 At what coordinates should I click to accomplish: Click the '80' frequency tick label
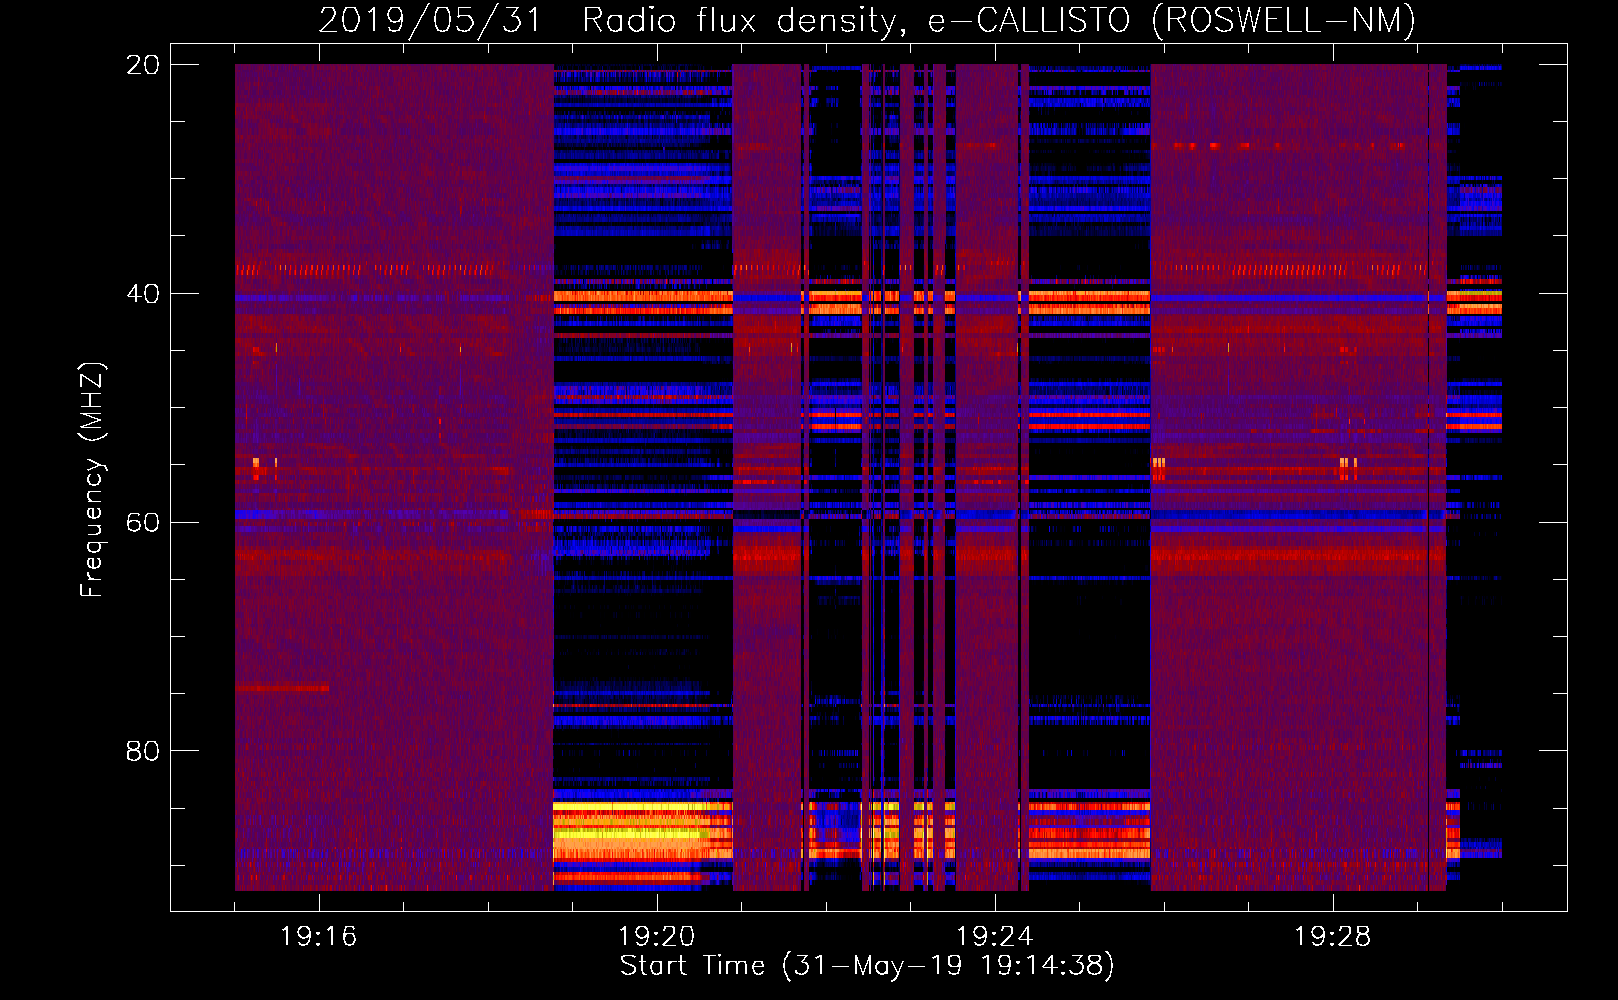143,751
